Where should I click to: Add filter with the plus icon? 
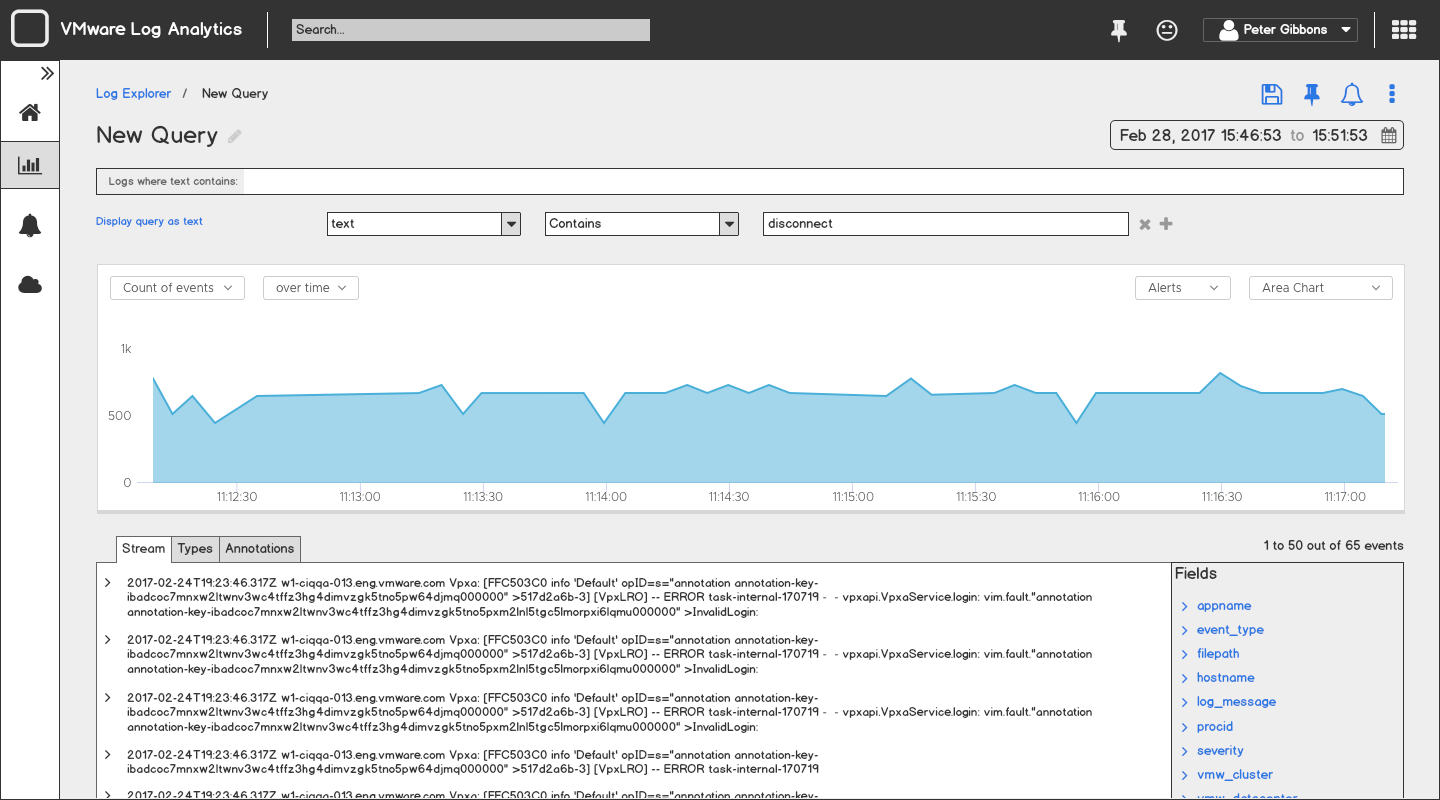[x=1166, y=224]
